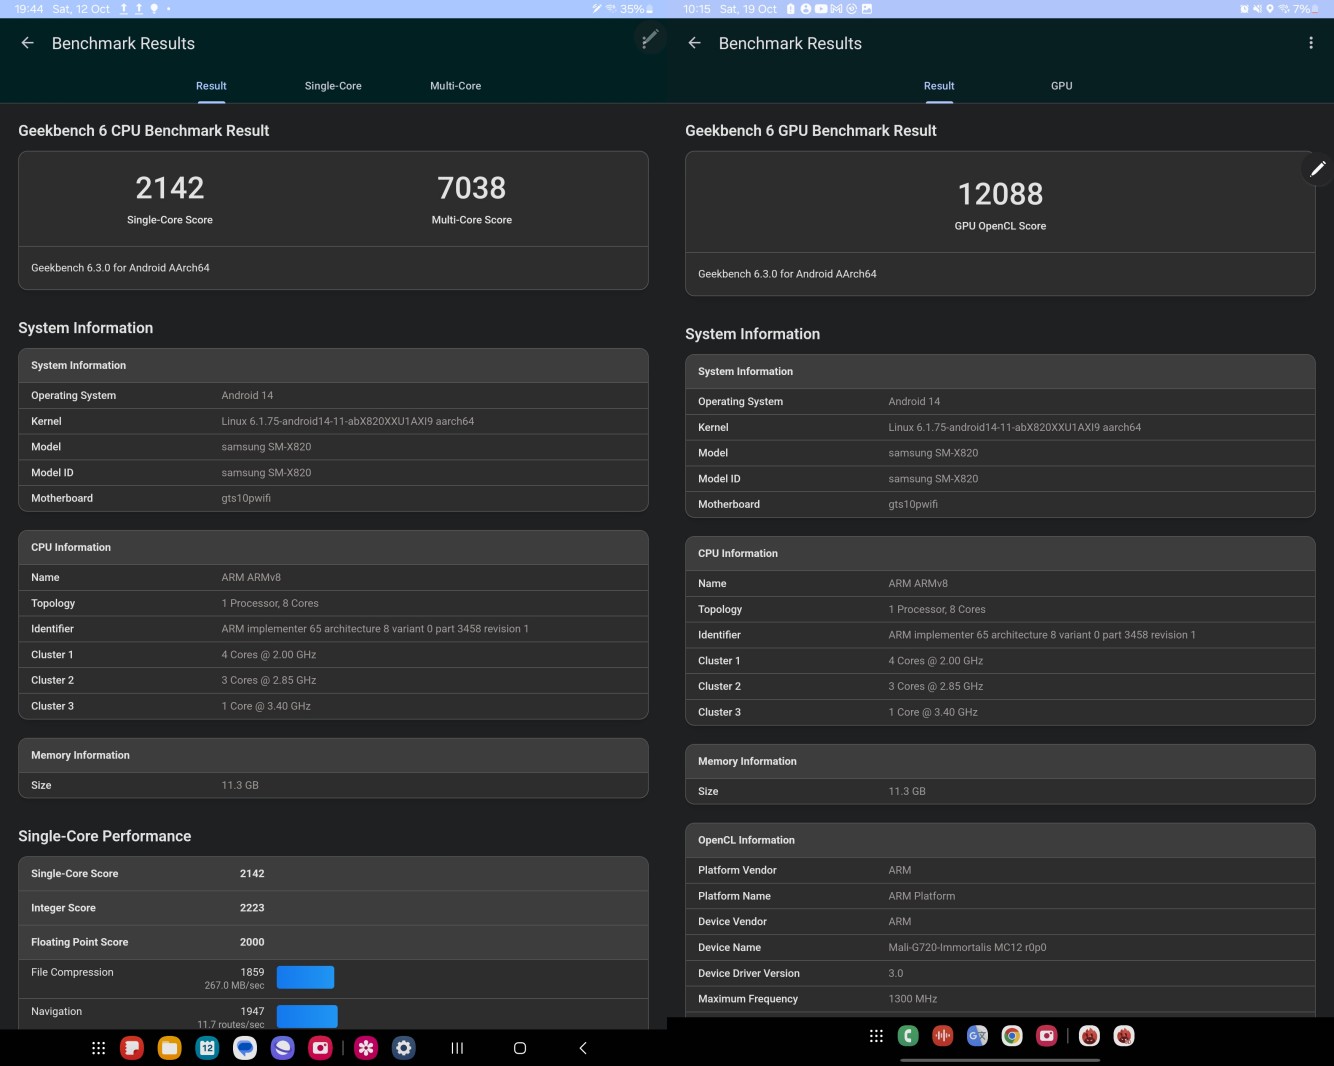This screenshot has height=1066, width=1334.
Task: Select Maximum Frequency 1300 MHz row
Action: (x=1000, y=999)
